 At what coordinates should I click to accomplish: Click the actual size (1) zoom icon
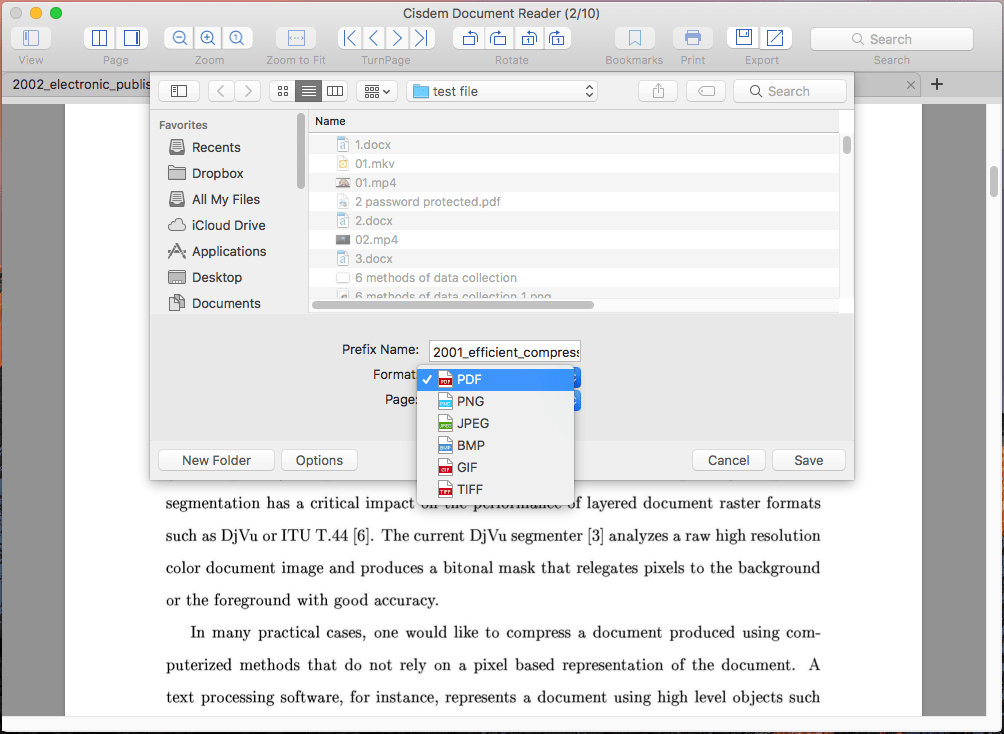click(237, 38)
